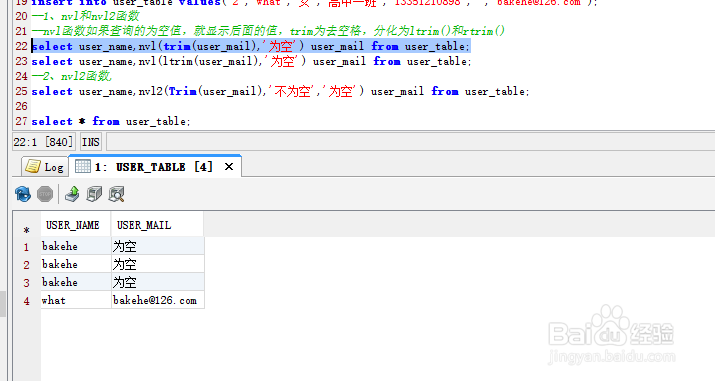Click 为空 cell in row 3
This screenshot has height=381, width=715.
point(158,282)
